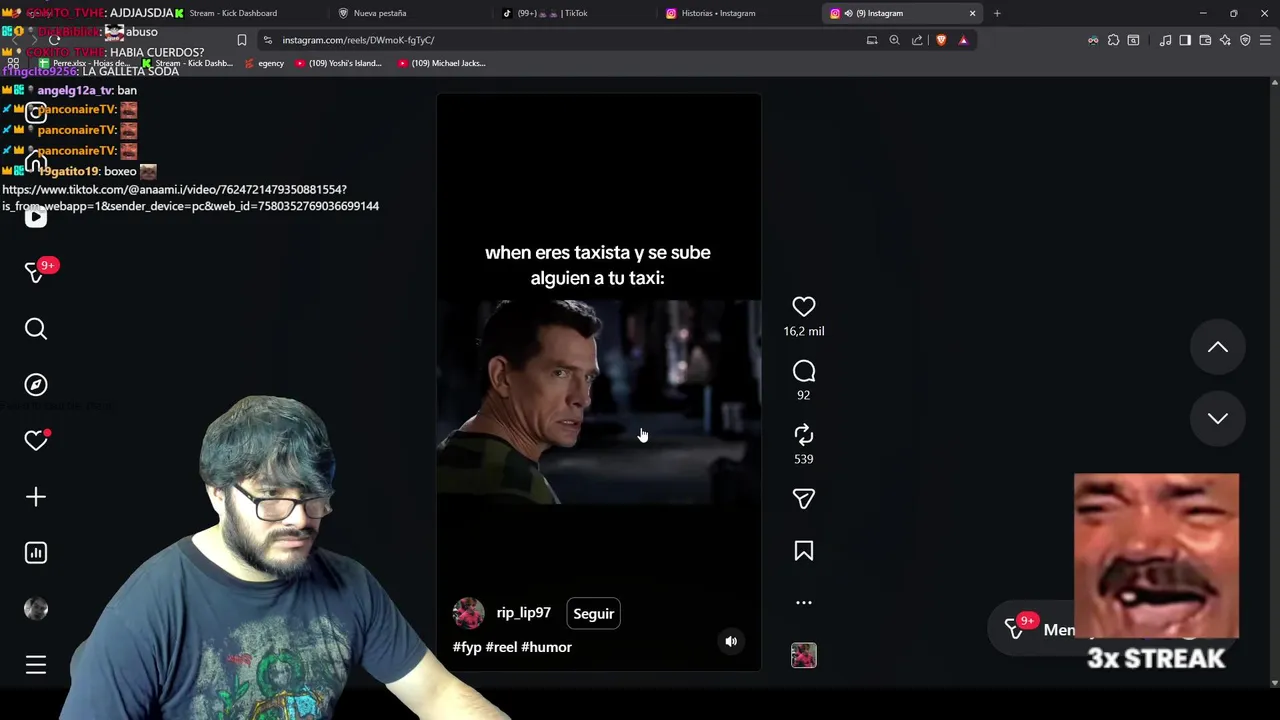Share the reel via the paper plane icon
This screenshot has width=1280, height=720.
(x=803, y=498)
